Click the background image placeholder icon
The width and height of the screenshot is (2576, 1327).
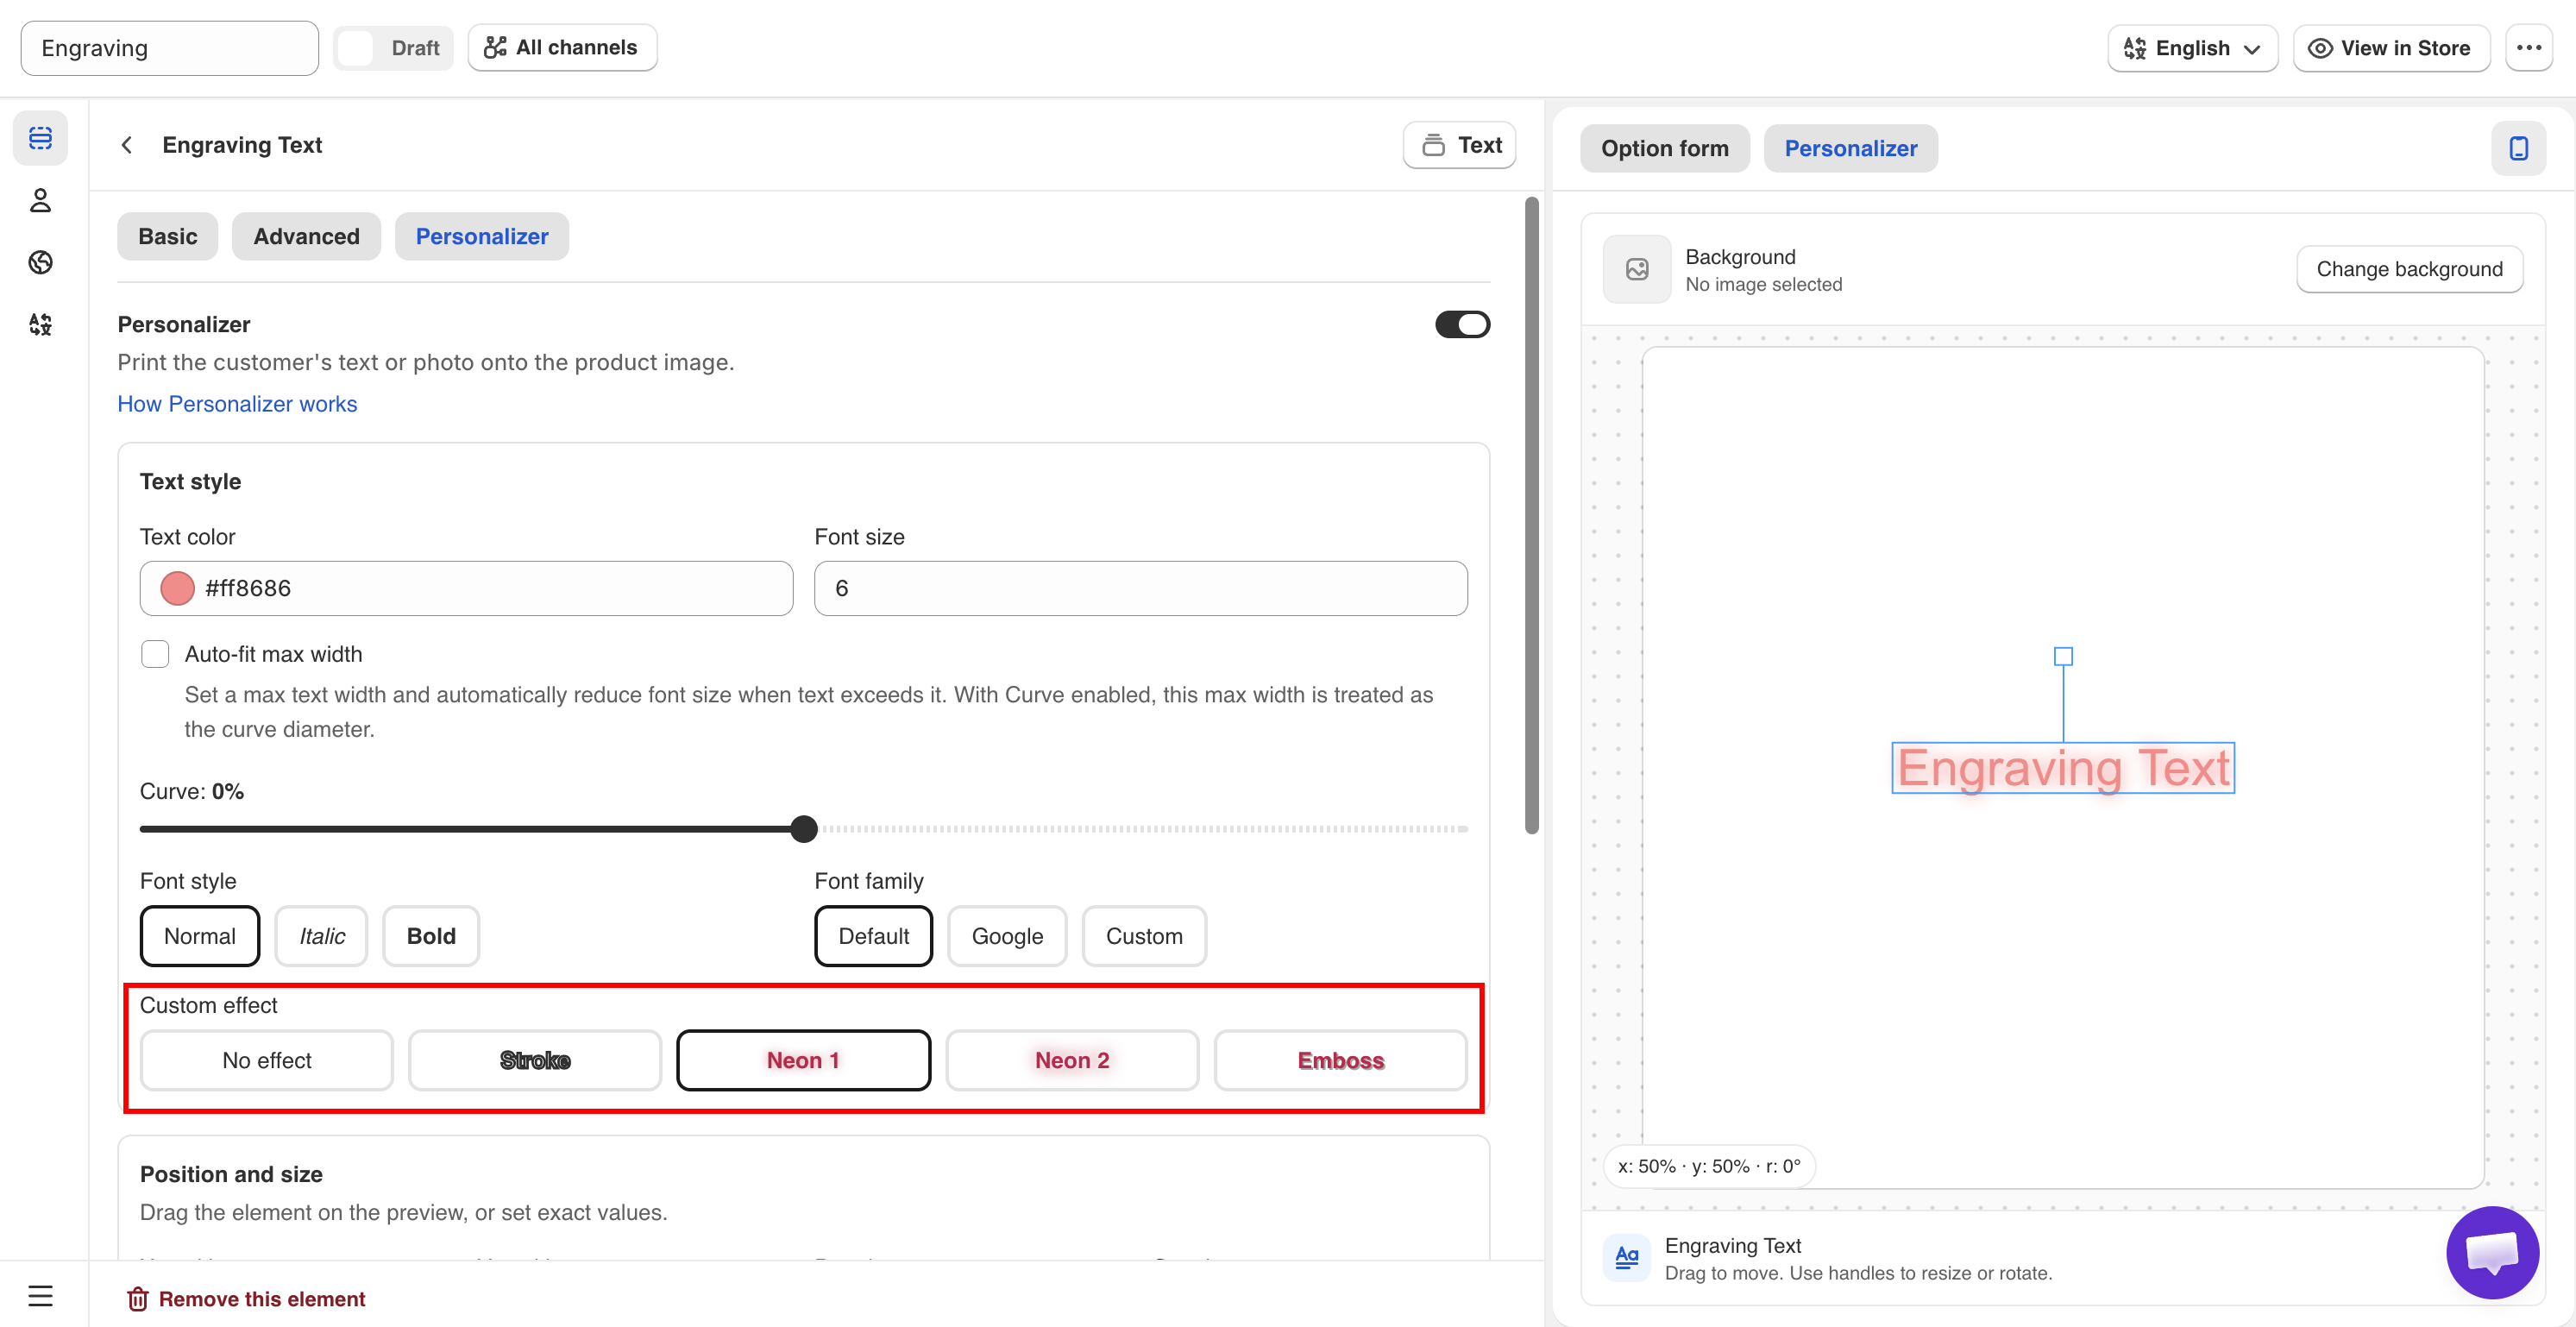[x=1637, y=269]
